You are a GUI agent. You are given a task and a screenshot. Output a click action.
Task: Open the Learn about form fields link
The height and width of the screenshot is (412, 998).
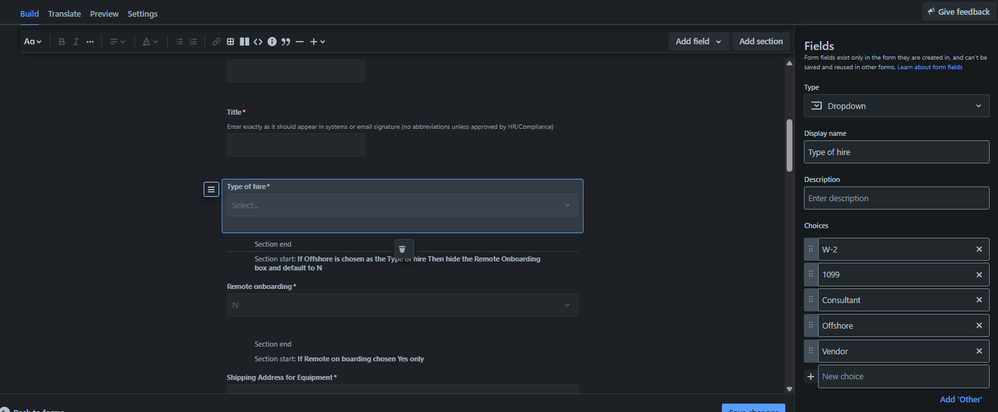click(x=929, y=67)
